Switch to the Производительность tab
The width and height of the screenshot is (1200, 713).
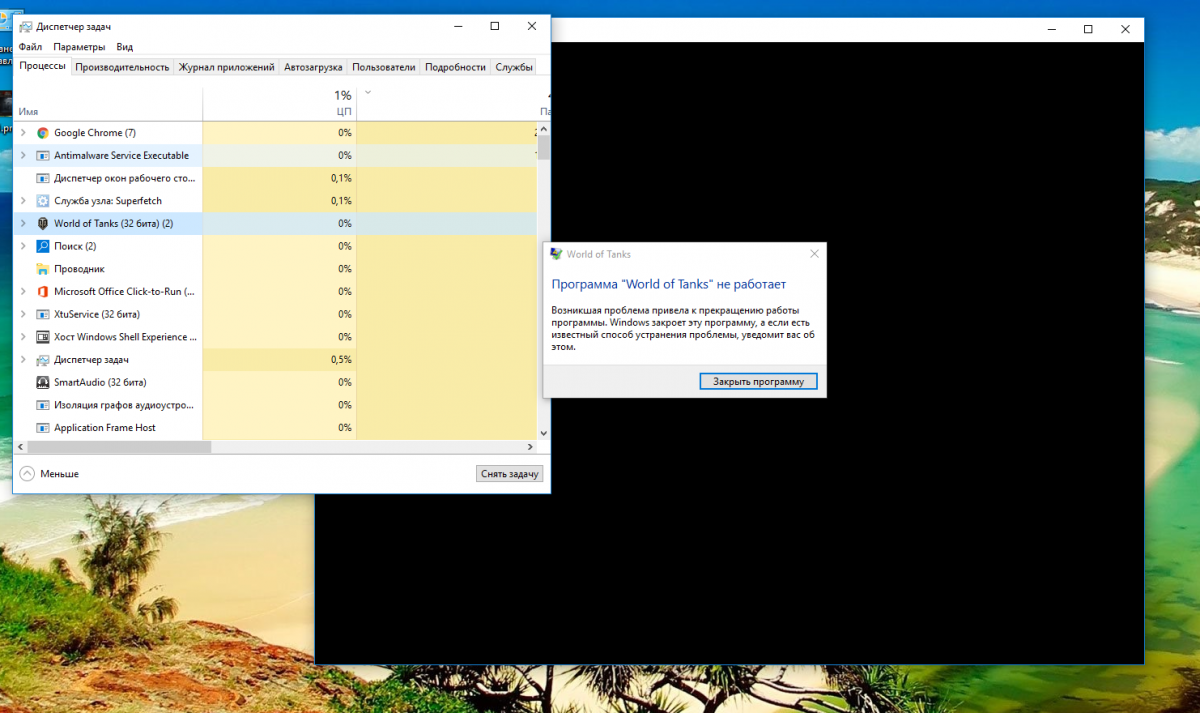tap(122, 67)
